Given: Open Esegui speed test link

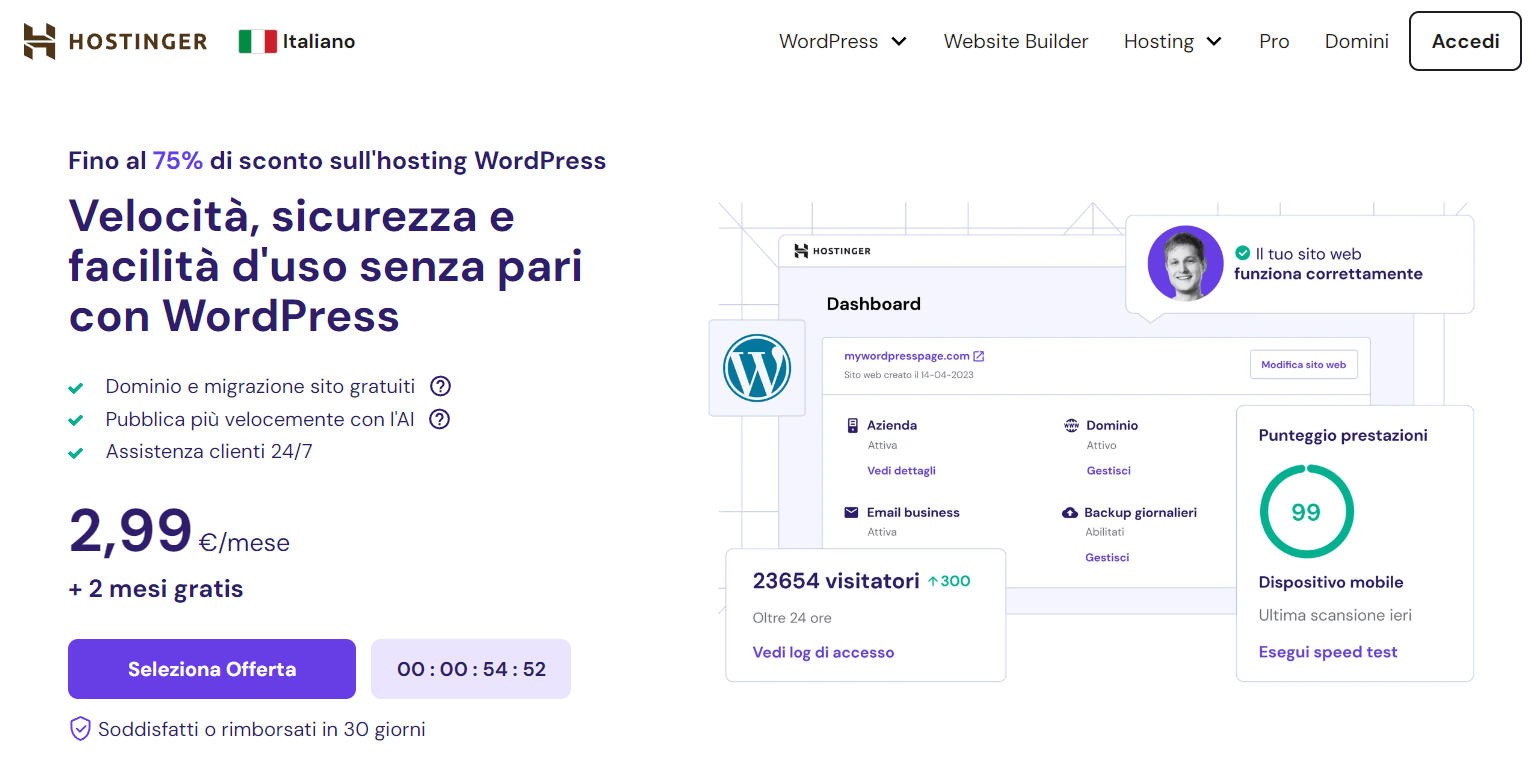Looking at the screenshot, I should coord(1328,652).
